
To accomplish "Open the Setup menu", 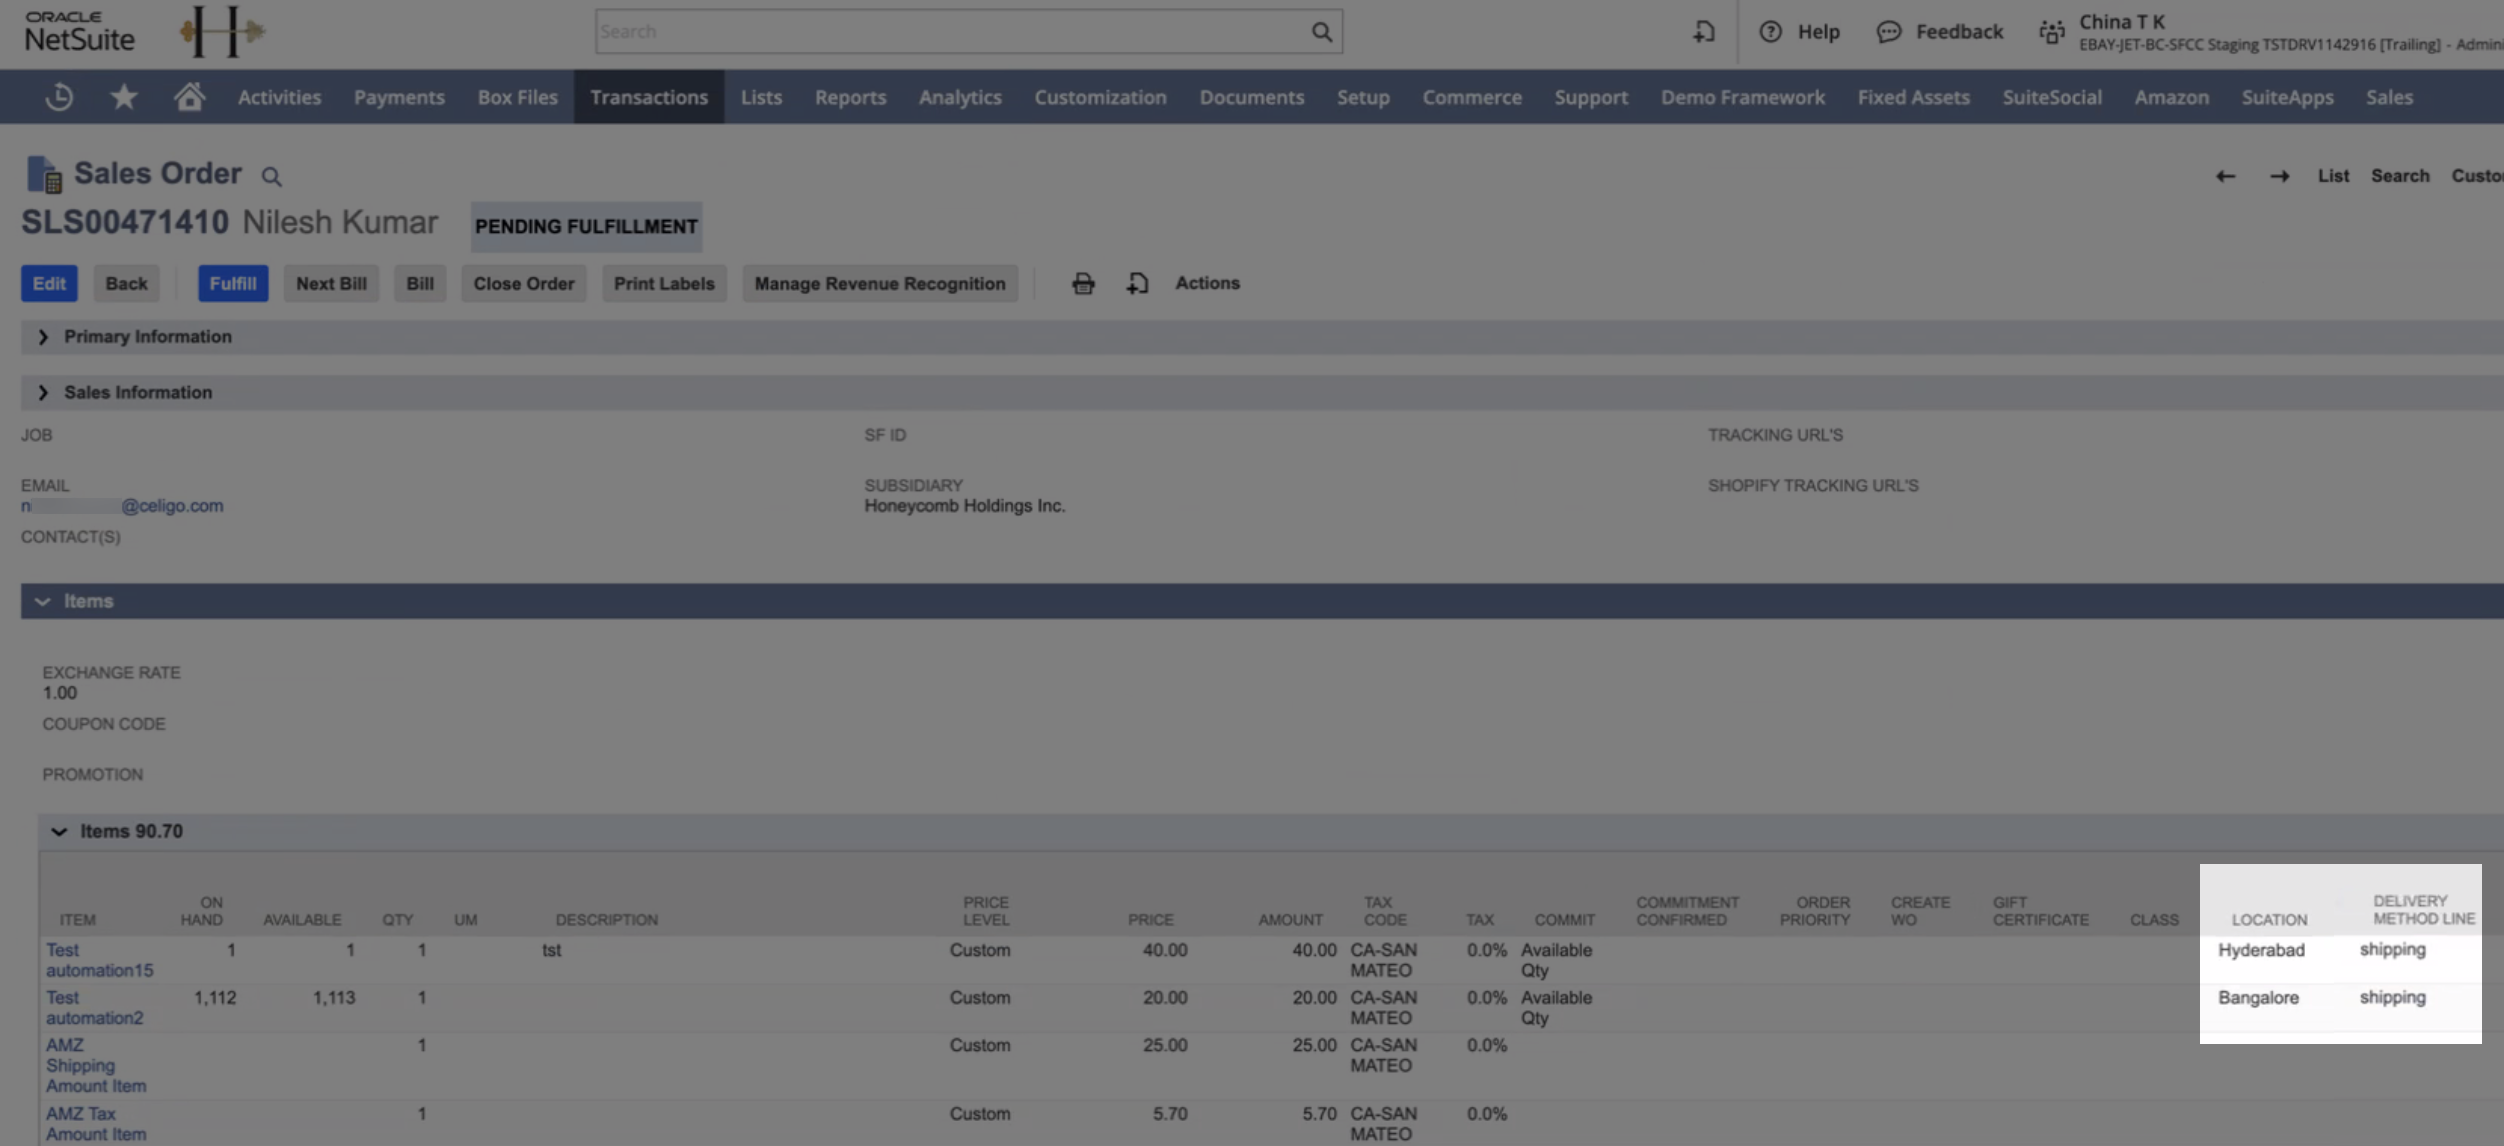I will (x=1363, y=97).
